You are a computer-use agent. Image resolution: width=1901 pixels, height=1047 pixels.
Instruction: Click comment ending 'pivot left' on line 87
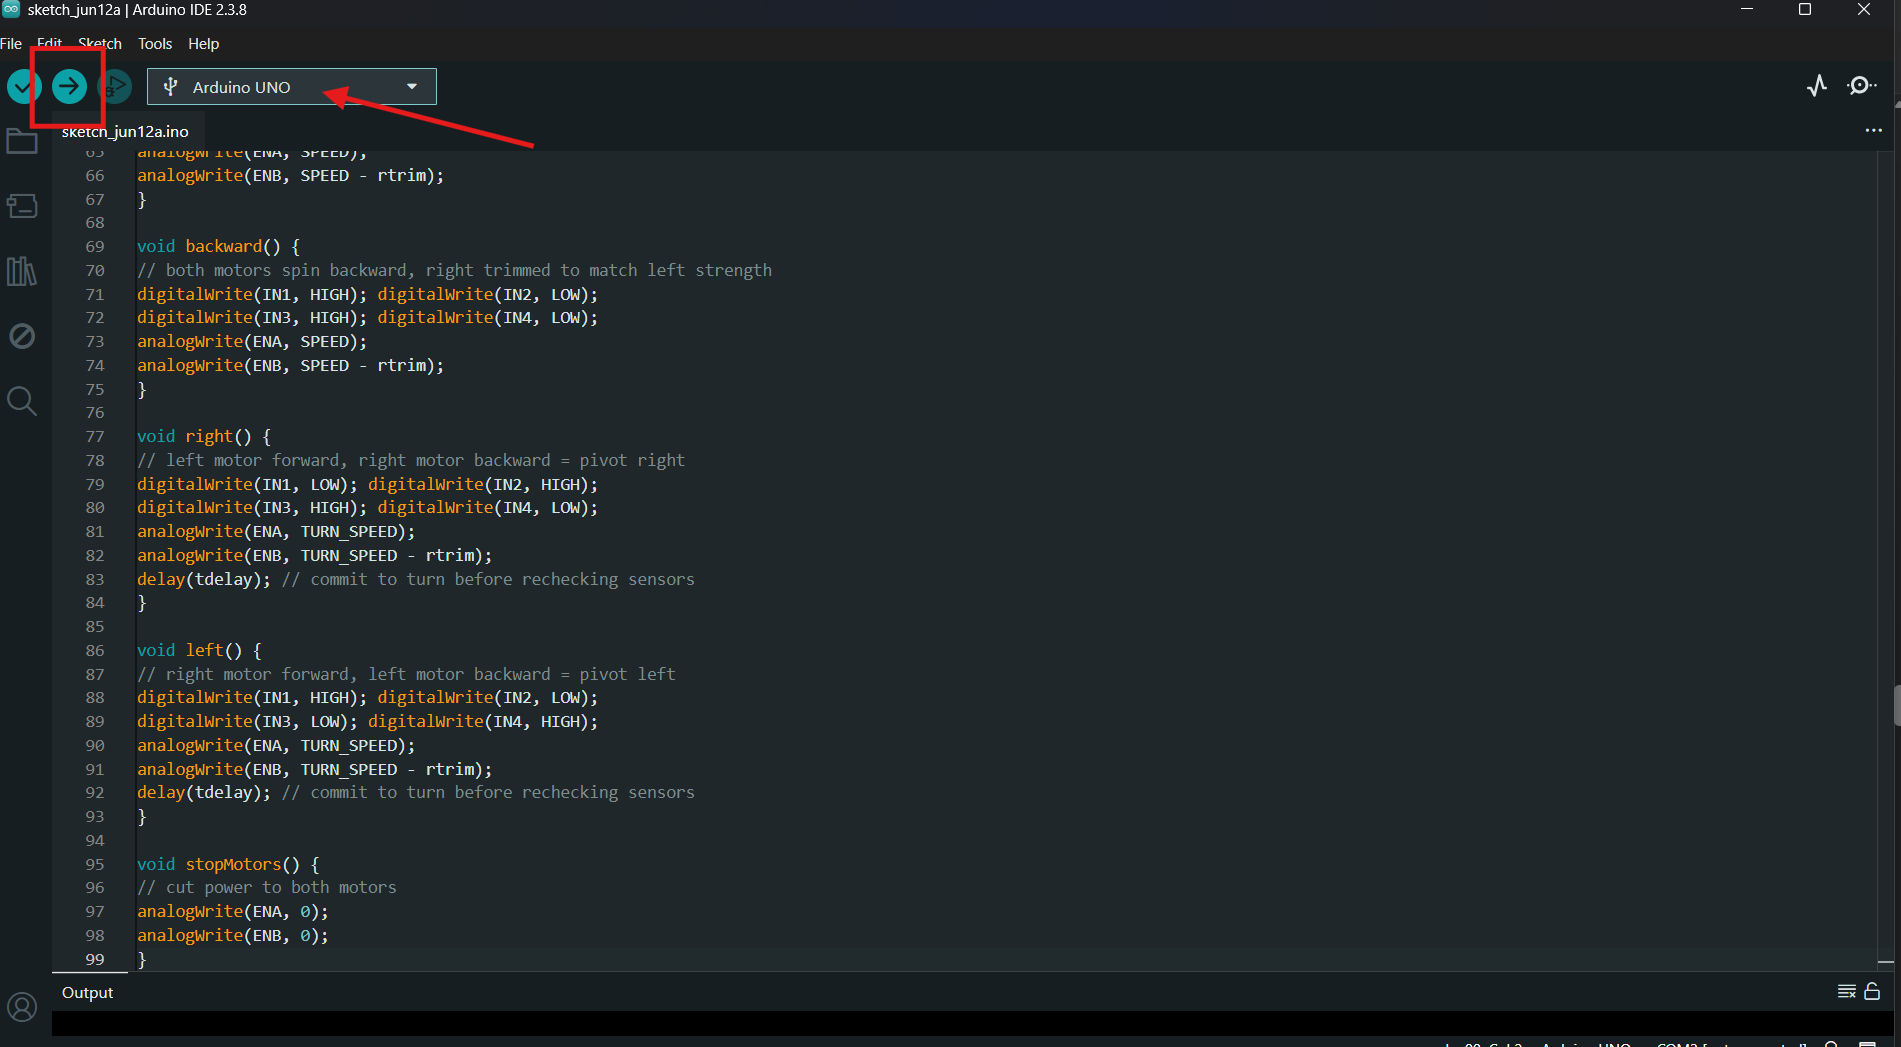coord(406,675)
